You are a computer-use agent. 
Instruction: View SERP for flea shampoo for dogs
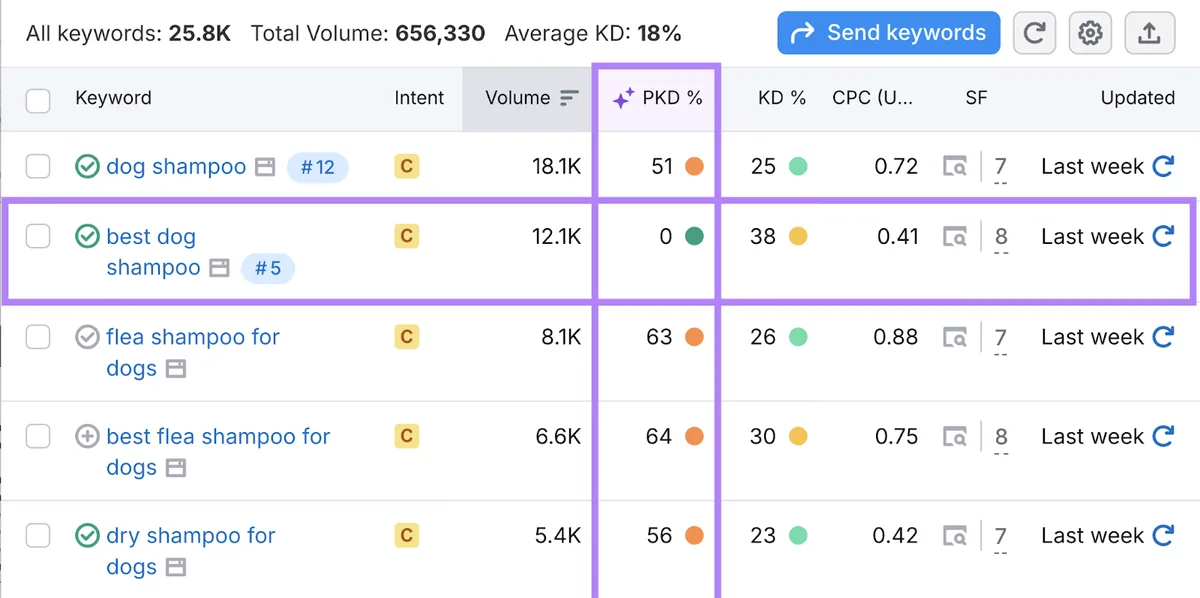coord(955,337)
